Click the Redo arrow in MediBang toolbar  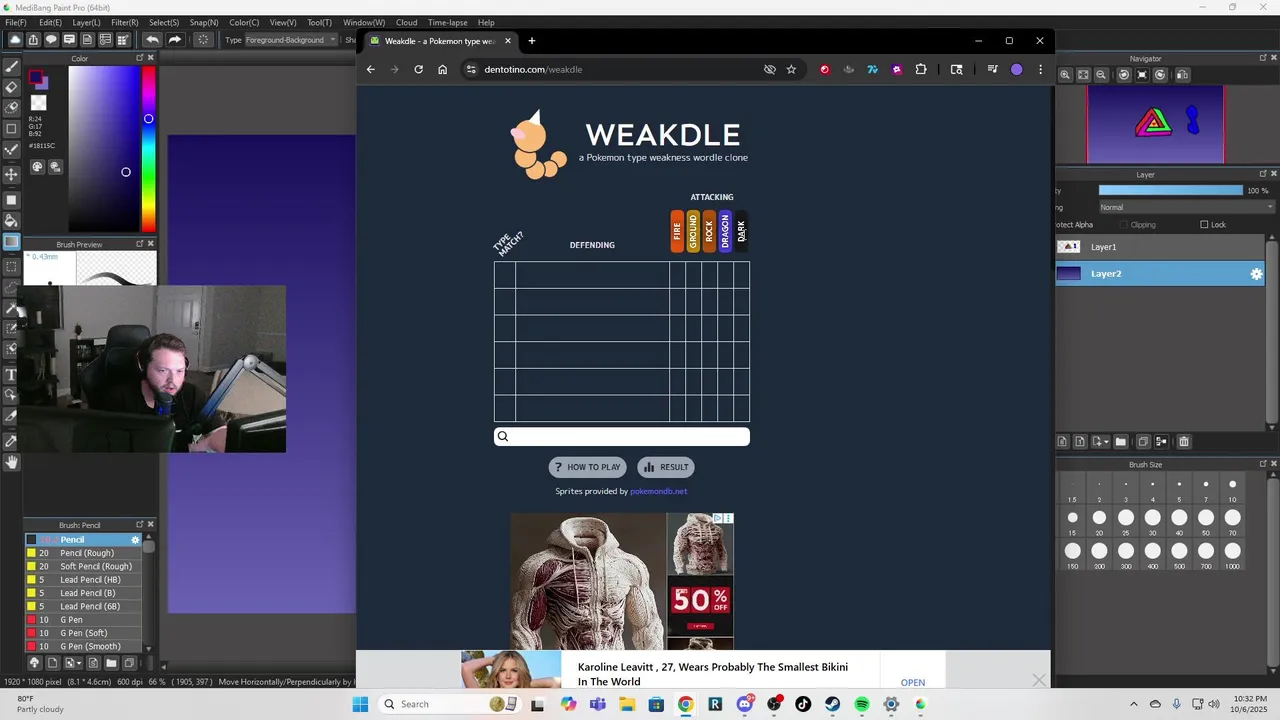point(174,40)
